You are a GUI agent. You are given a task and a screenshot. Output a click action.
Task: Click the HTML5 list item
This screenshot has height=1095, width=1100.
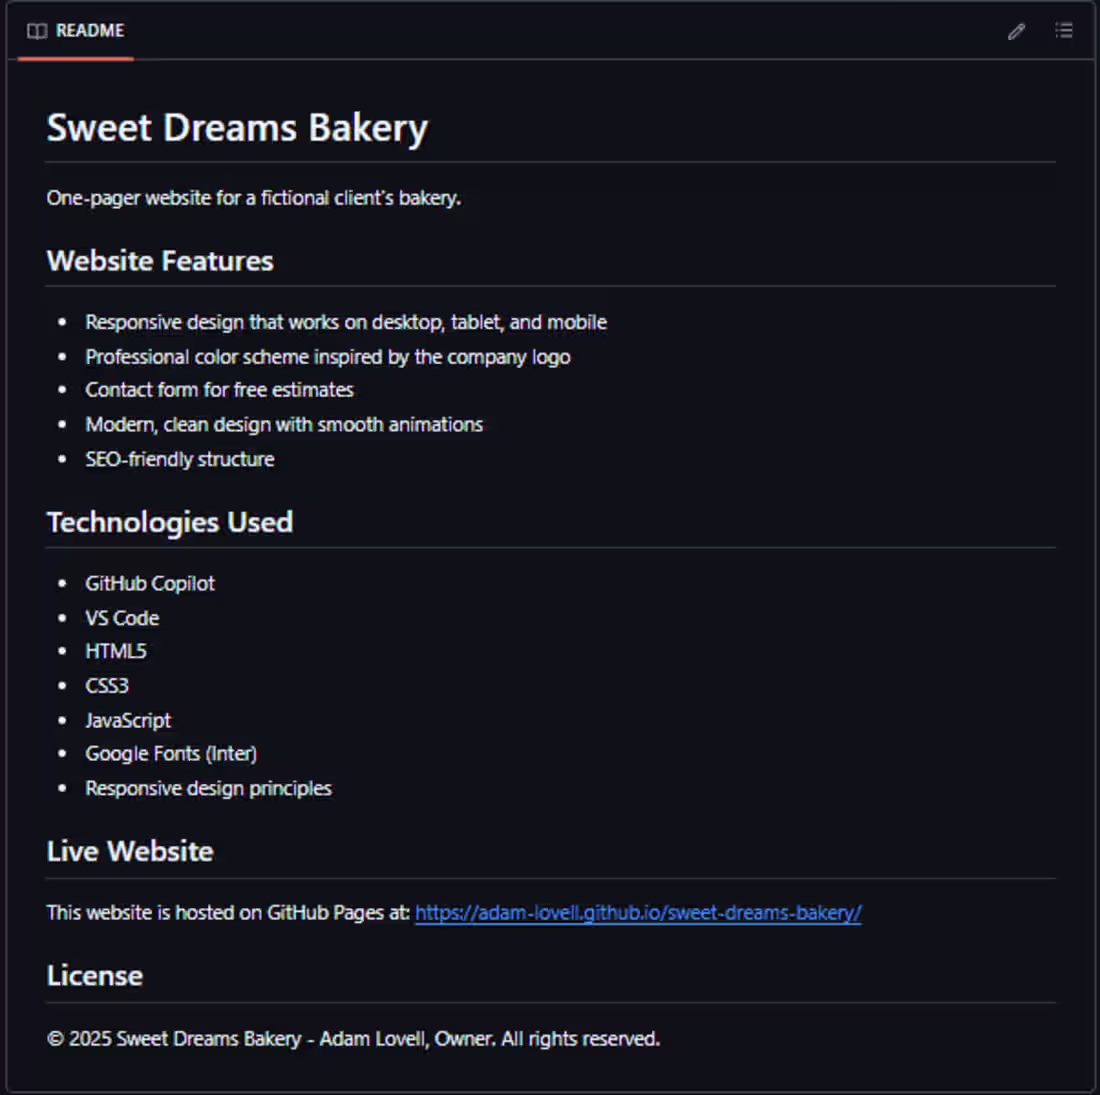(x=116, y=651)
